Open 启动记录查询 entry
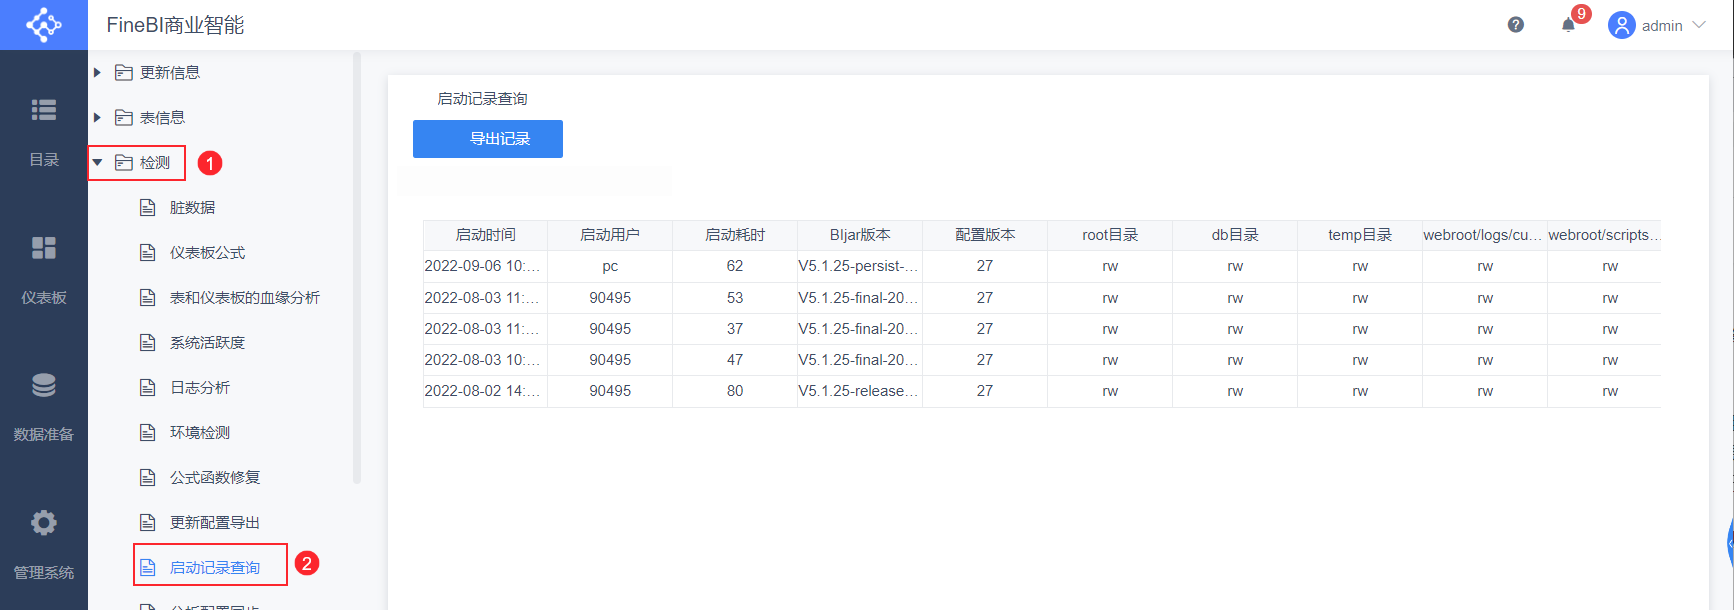Image resolution: width=1734 pixels, height=610 pixels. pos(215,568)
